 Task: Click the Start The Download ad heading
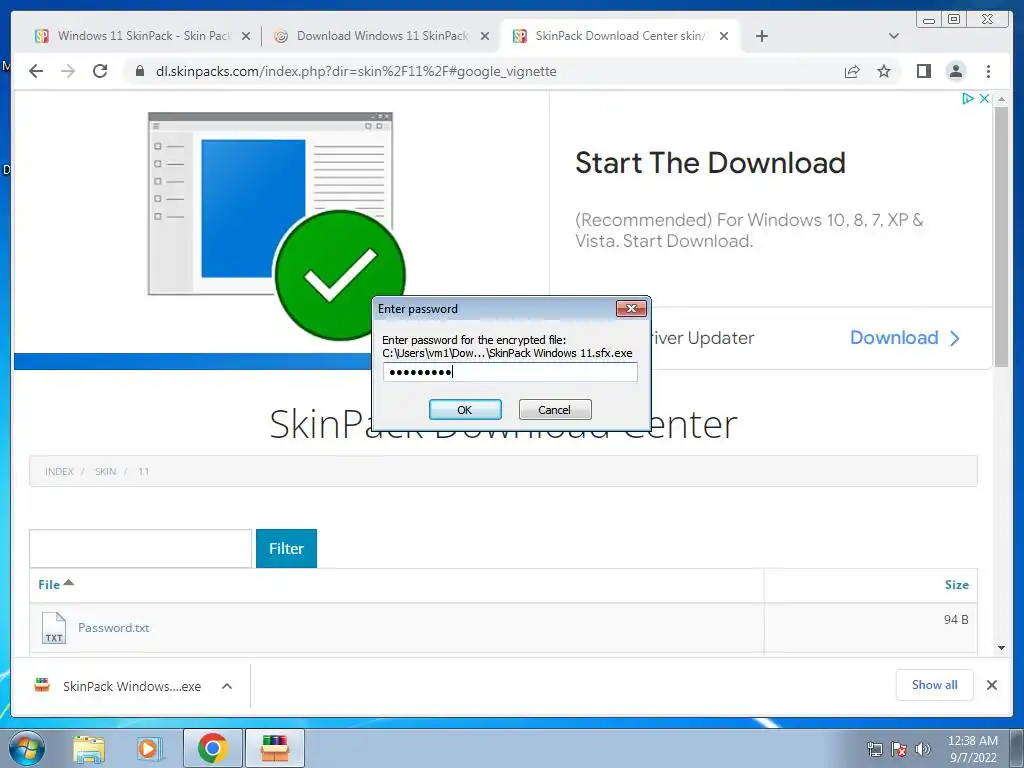710,163
